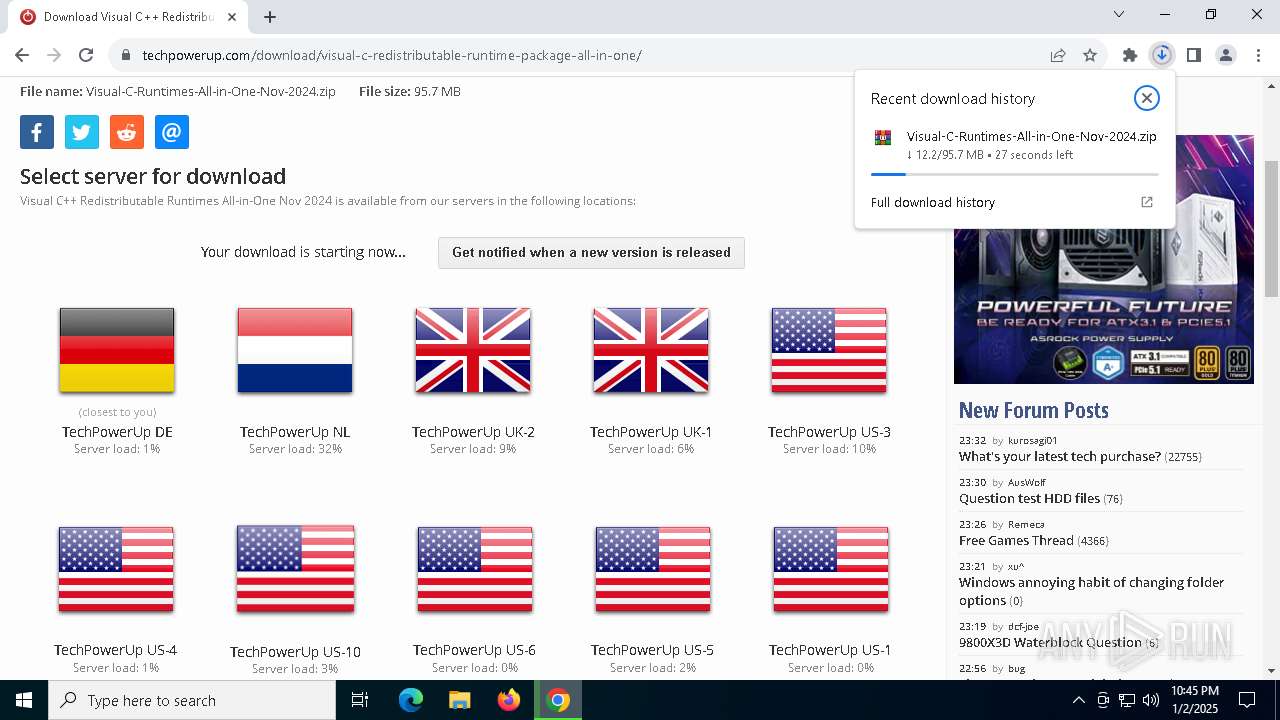View site information icon in address bar
The image size is (1280, 720).
click(126, 55)
